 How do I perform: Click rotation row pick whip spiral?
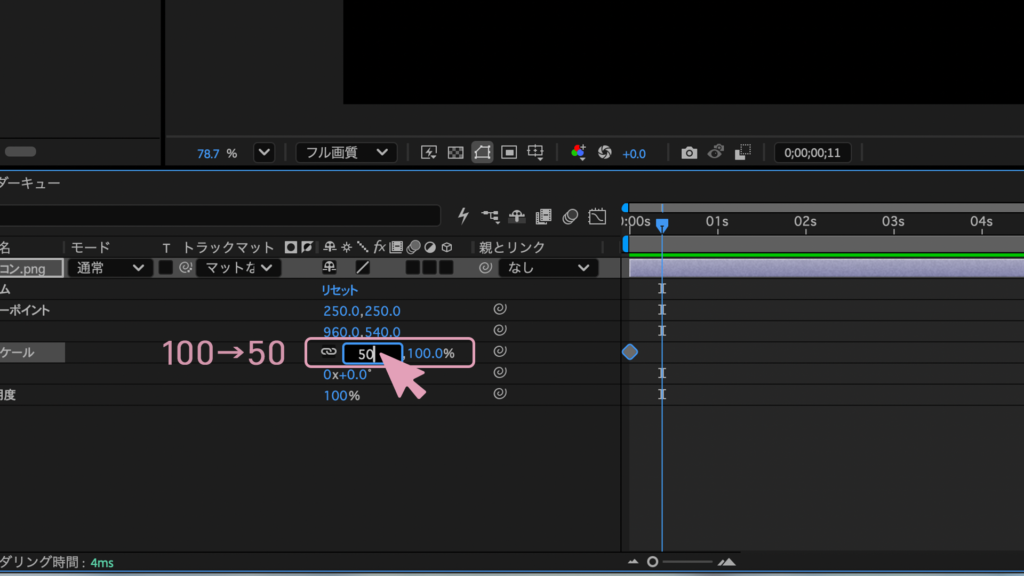click(x=500, y=372)
